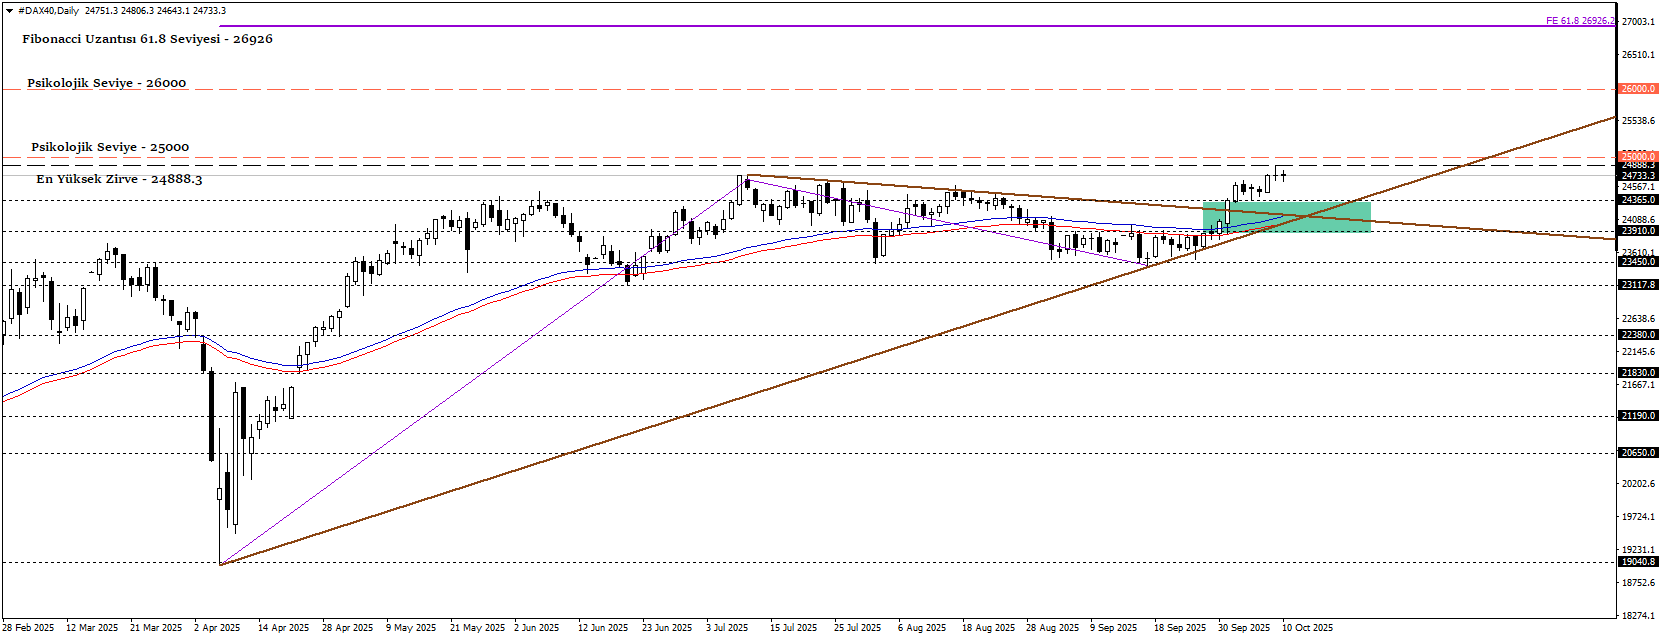The width and height of the screenshot is (1662, 639).
Task: Select the 'Fibonacci Uzantısı 61.8 Seviyesi - 26926' label
Action: (x=147, y=39)
